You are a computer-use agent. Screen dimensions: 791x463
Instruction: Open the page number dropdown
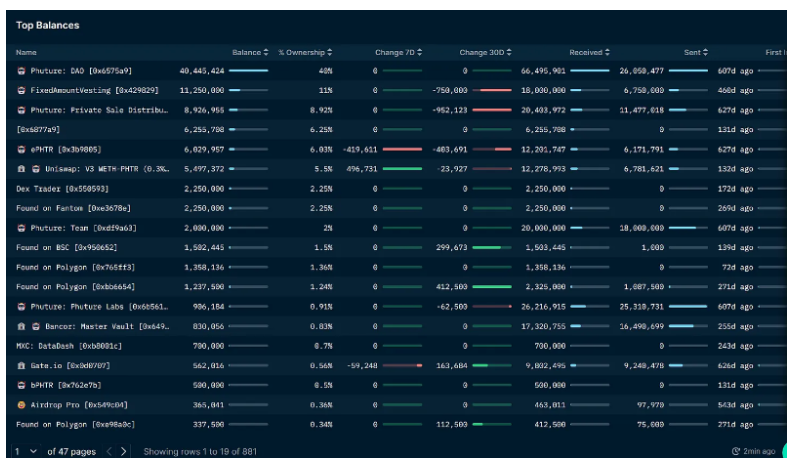coord(26,451)
